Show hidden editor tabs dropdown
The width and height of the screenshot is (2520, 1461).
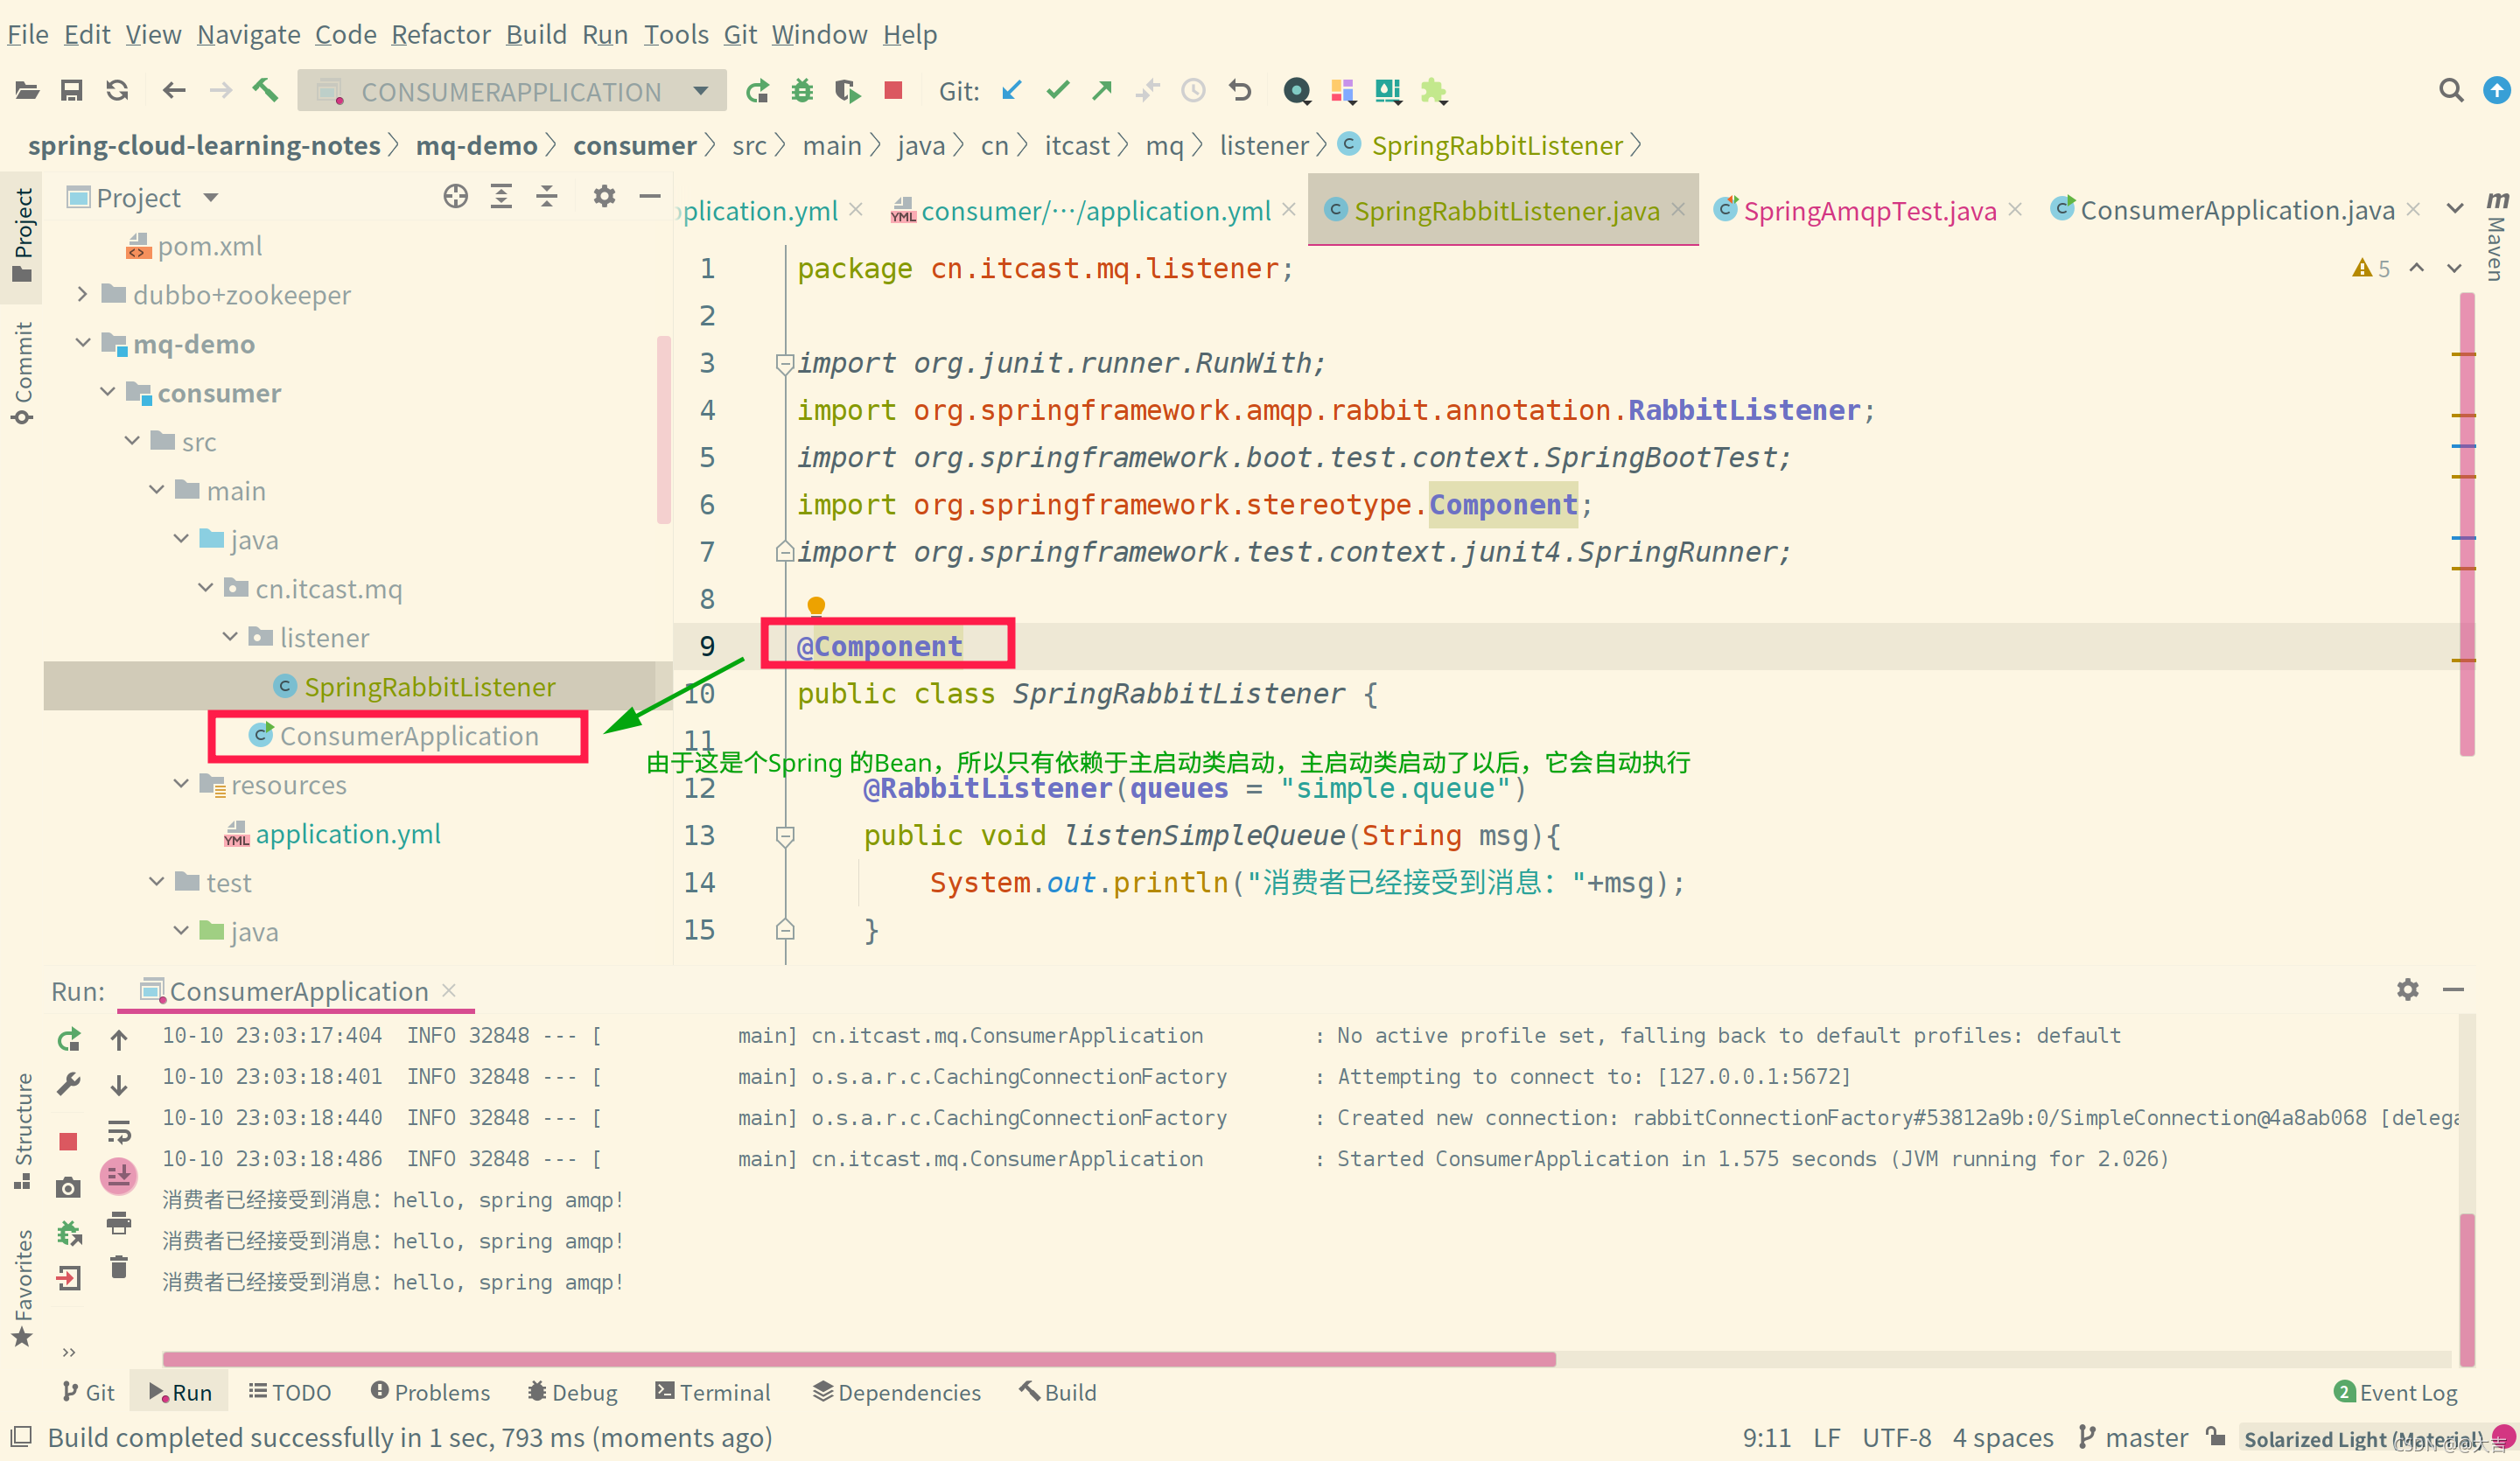pyautogui.click(x=2455, y=209)
